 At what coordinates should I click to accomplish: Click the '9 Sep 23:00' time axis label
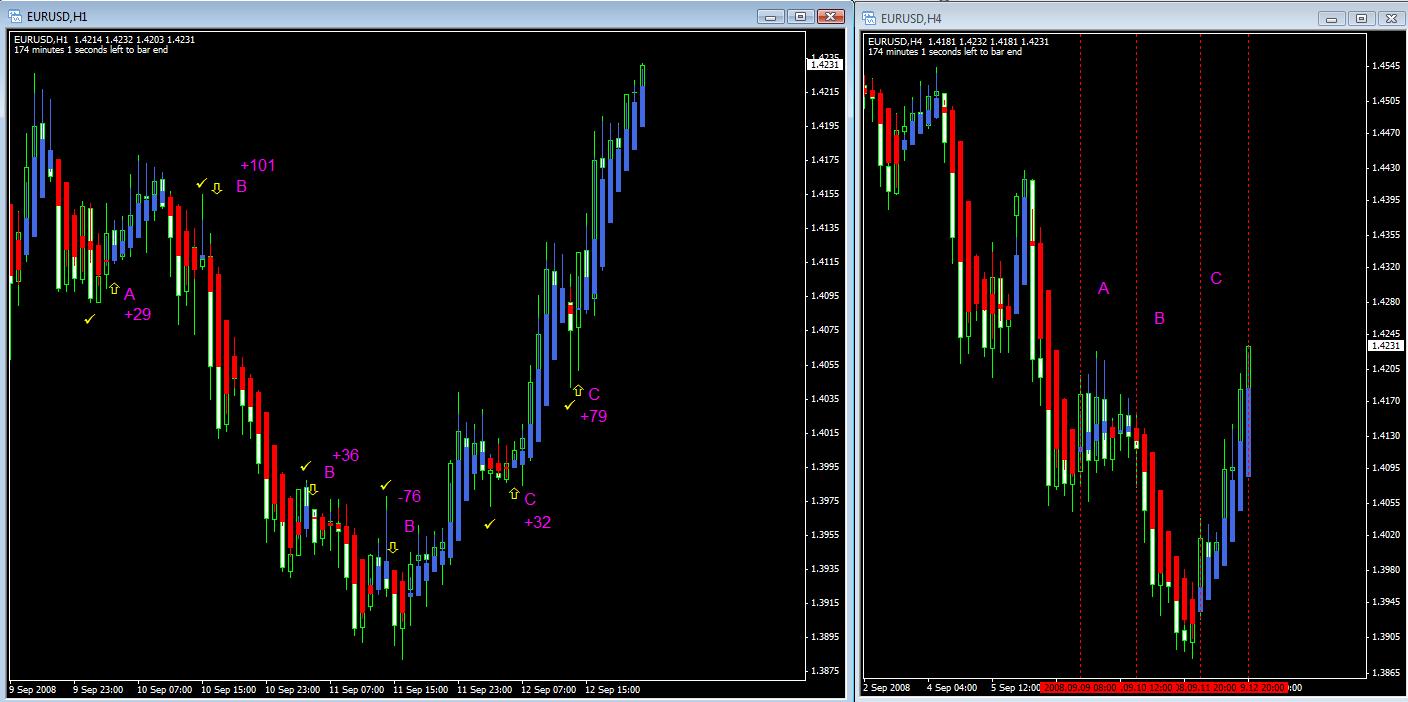tap(97, 689)
